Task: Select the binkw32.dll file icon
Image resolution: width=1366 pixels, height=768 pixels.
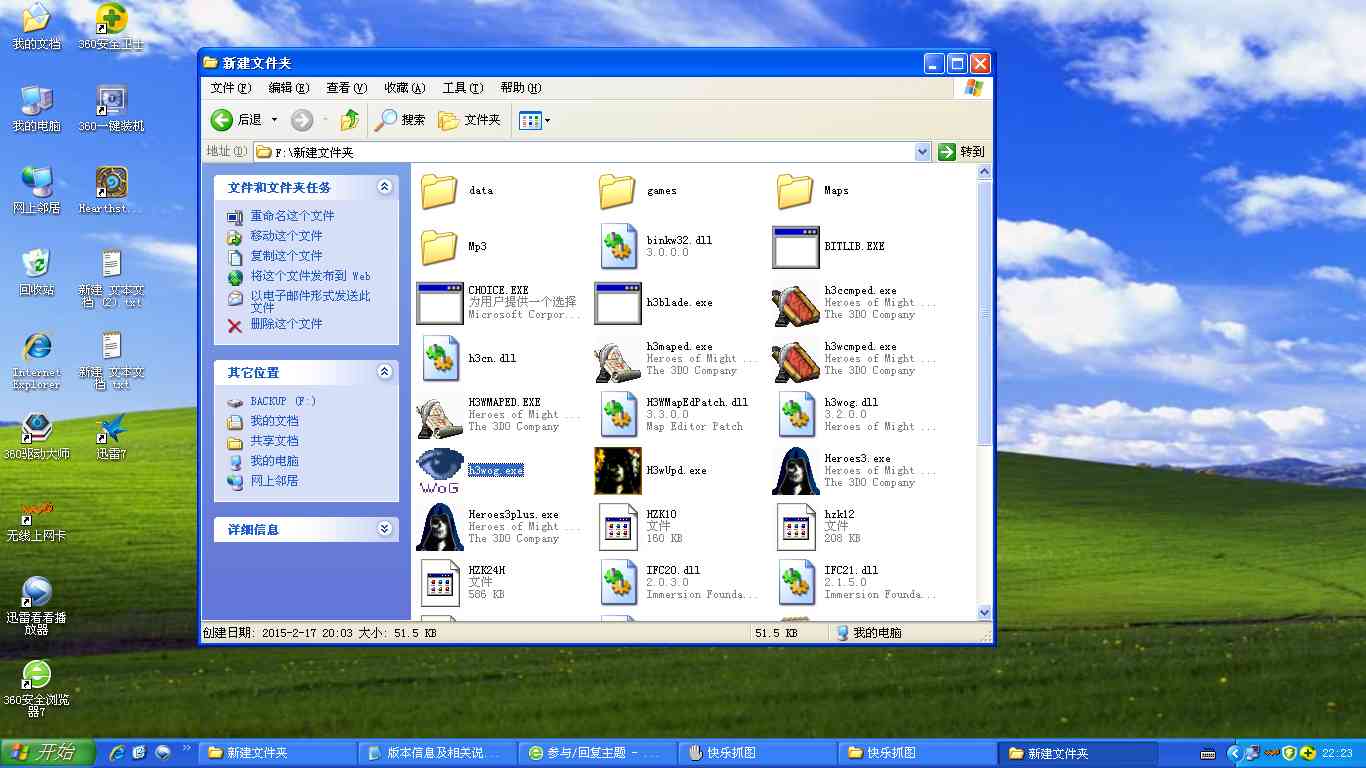Action: point(619,247)
